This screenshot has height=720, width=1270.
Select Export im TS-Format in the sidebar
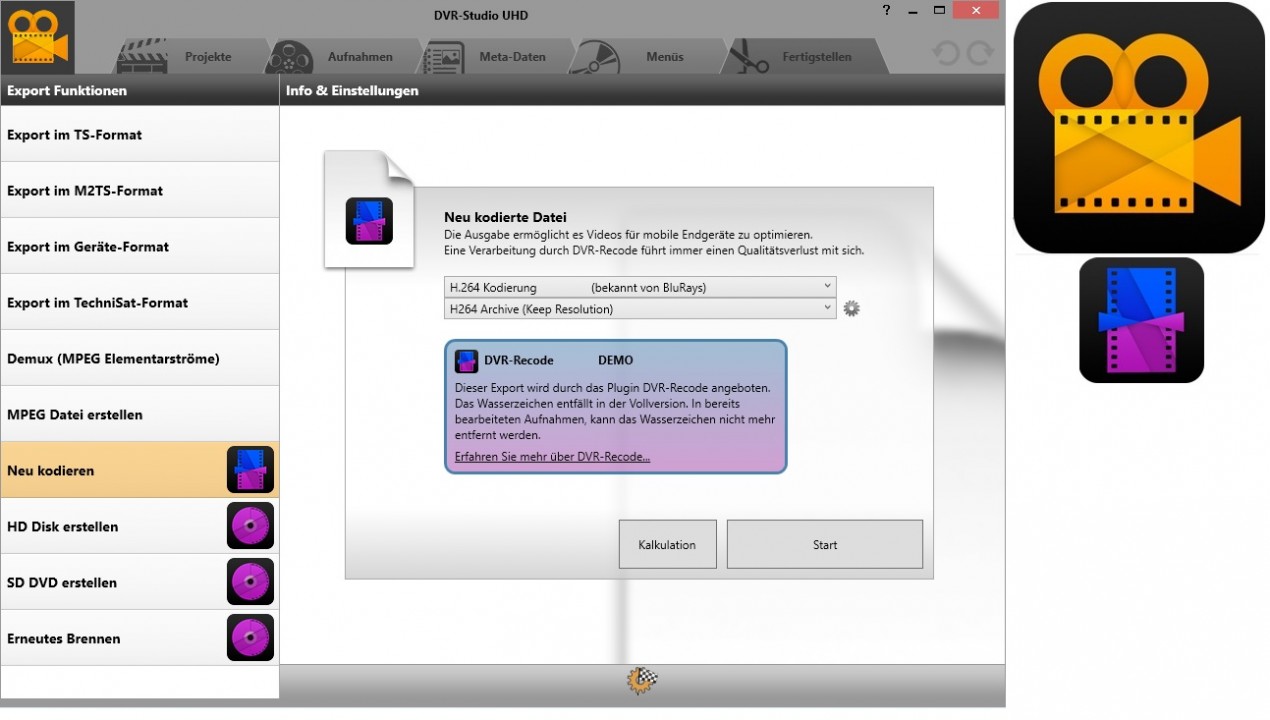pos(139,134)
